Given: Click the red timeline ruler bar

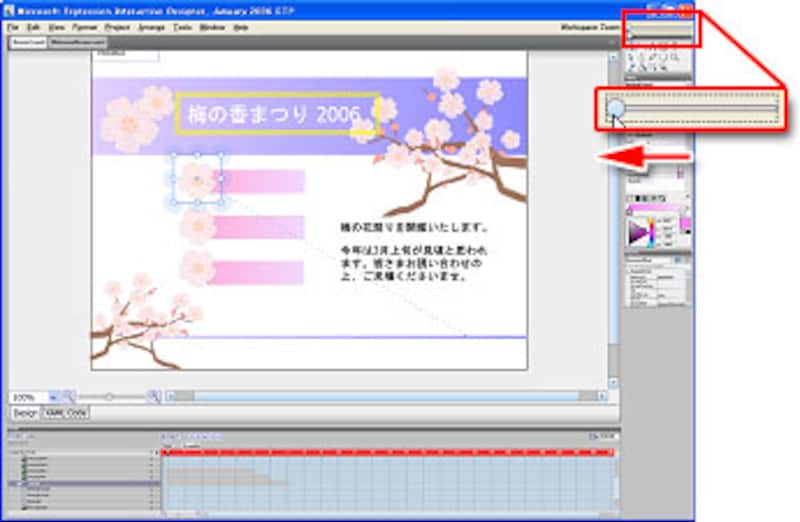Looking at the screenshot, I should point(388,453).
